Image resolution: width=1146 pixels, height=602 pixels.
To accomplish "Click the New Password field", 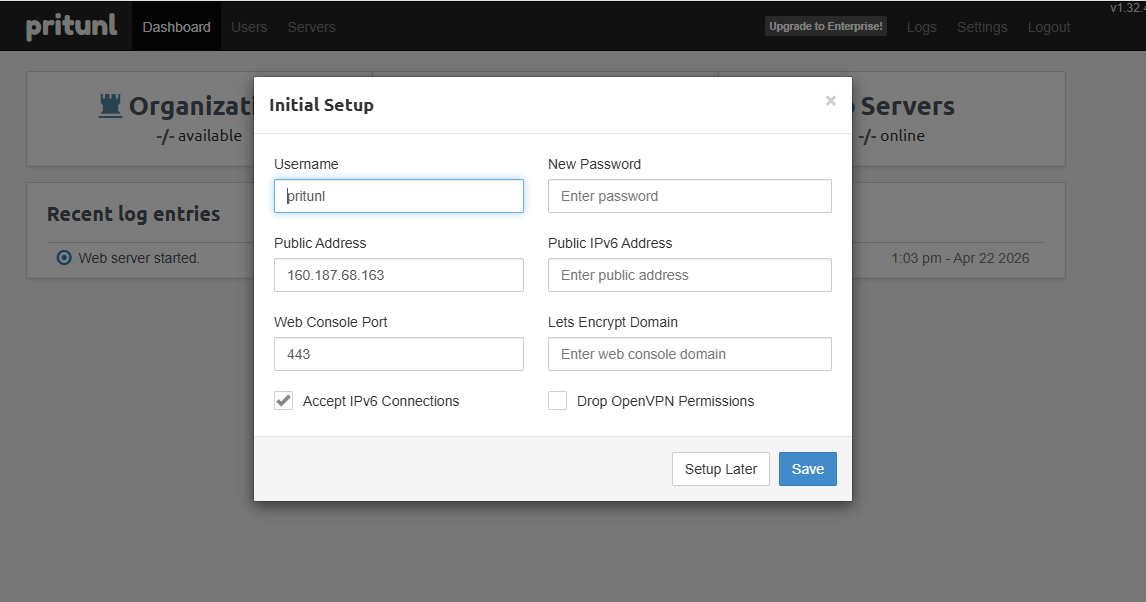I will click(x=690, y=196).
